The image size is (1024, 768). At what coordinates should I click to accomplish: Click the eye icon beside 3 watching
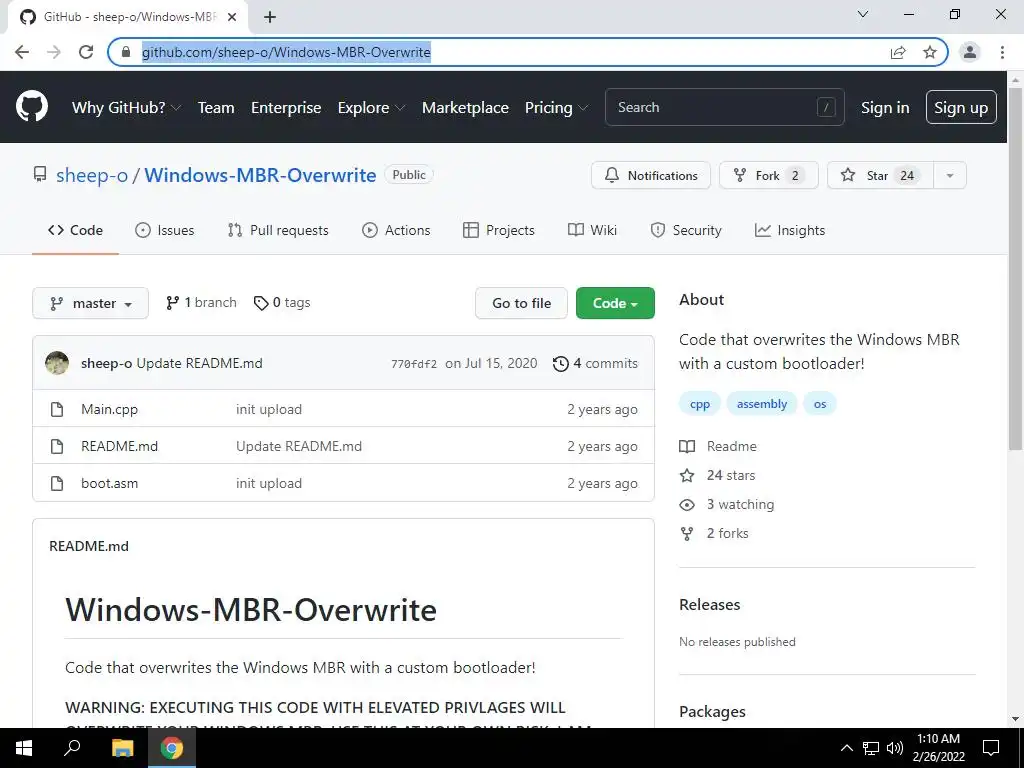point(687,505)
